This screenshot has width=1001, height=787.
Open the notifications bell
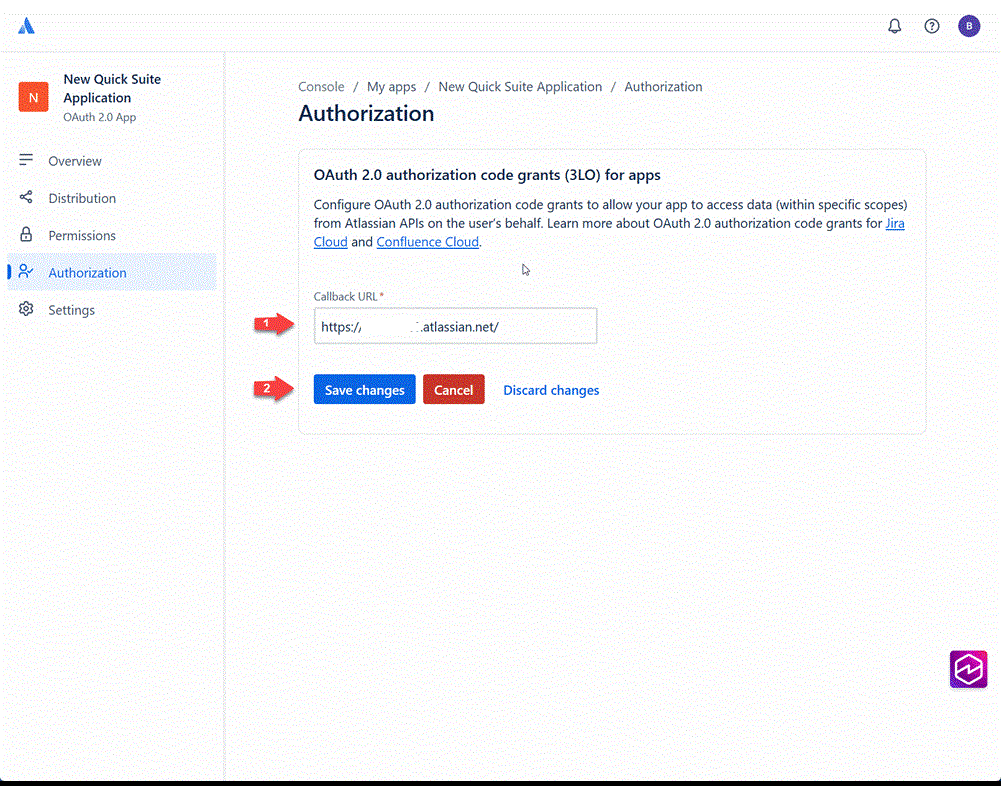click(894, 26)
